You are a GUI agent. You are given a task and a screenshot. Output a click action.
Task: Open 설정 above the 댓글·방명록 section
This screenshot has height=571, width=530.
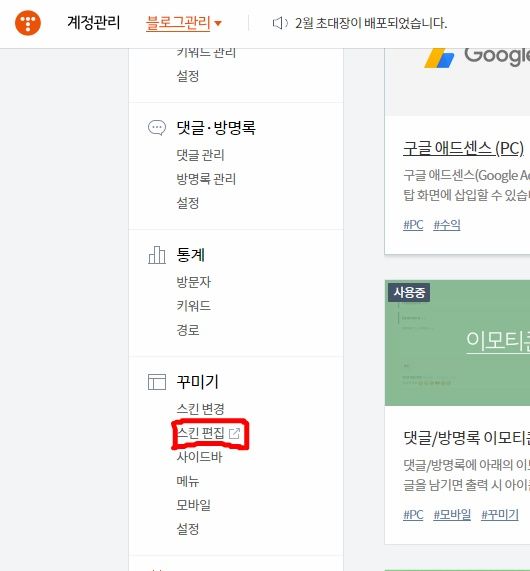point(188,76)
